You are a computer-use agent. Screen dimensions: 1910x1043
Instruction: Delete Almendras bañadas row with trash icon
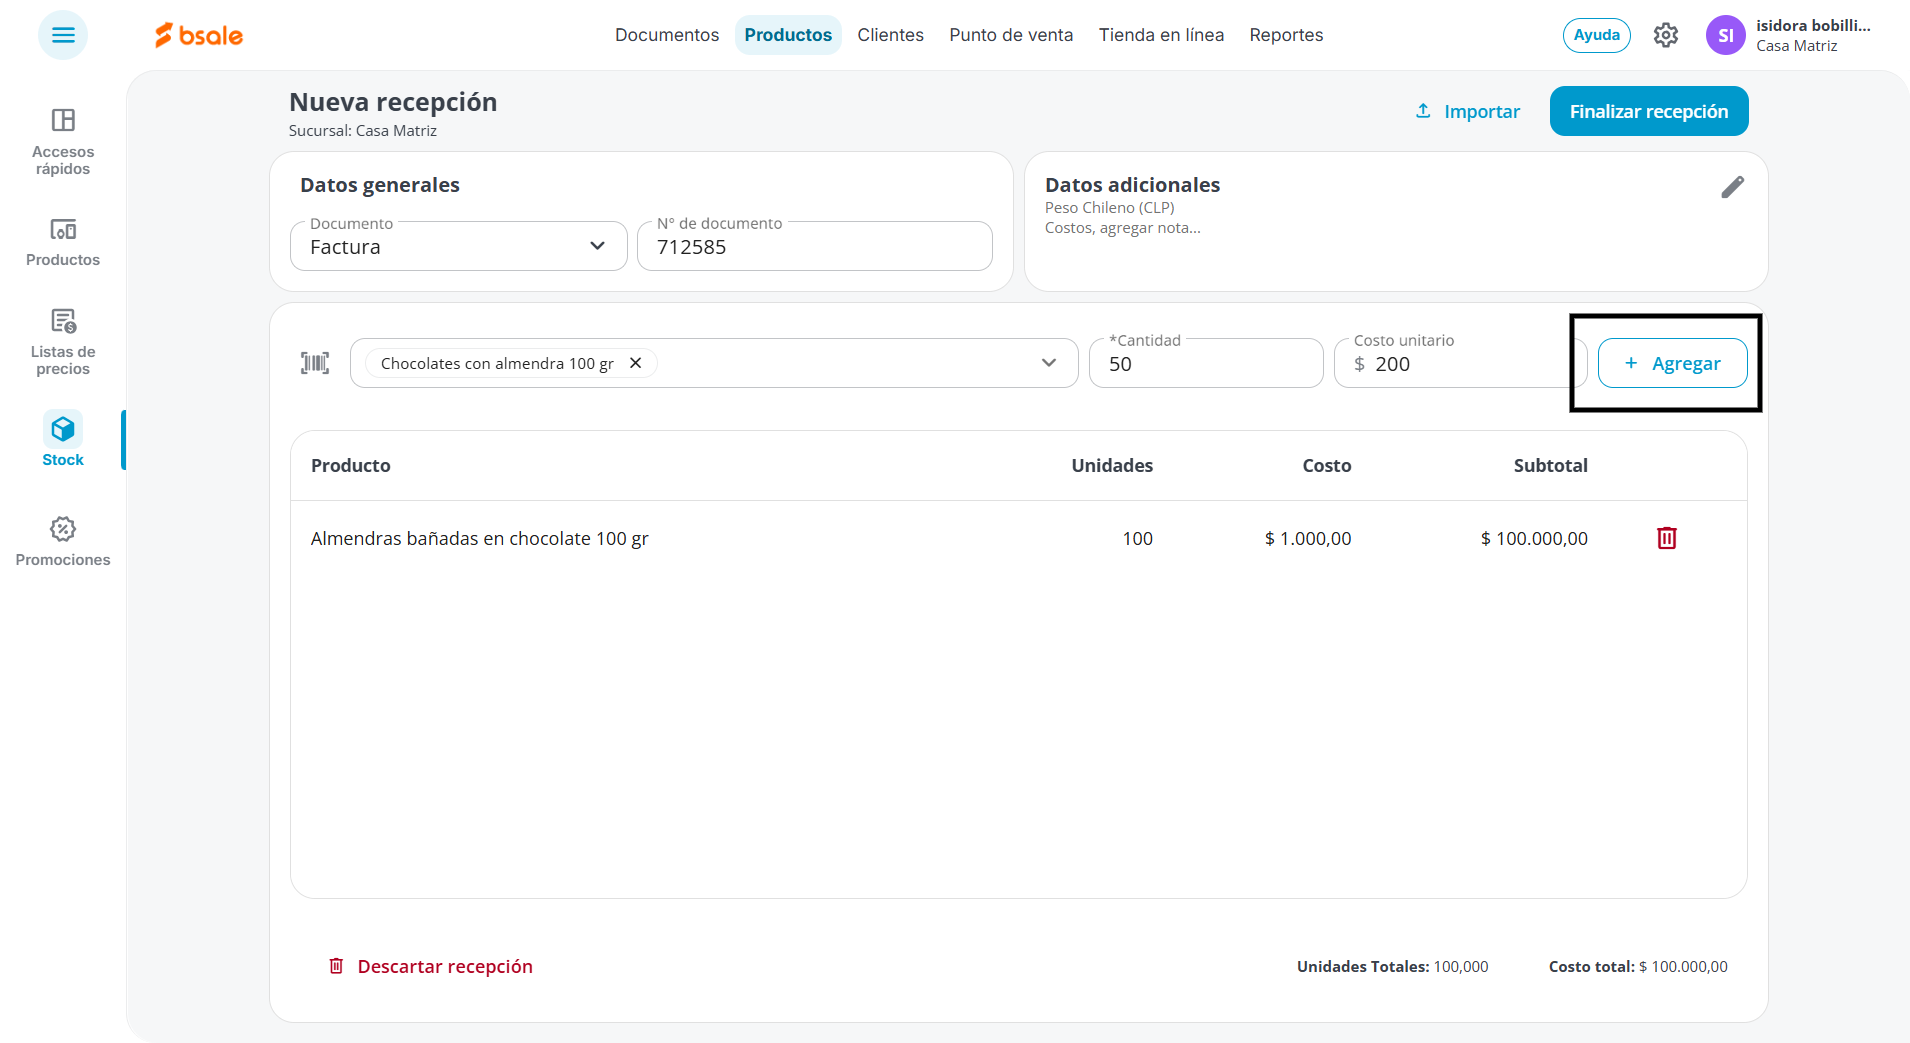[x=1666, y=538]
